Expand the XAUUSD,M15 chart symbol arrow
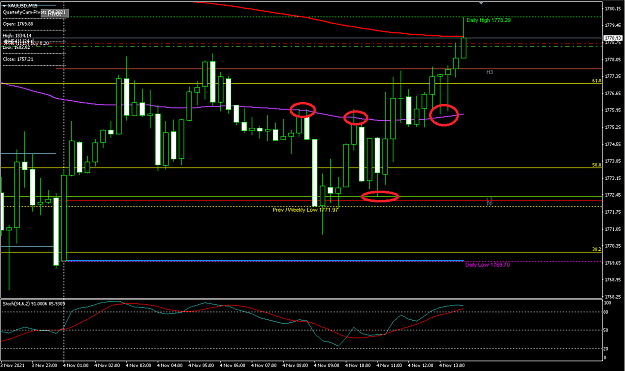Screen dimensions: 625x371 4,6
